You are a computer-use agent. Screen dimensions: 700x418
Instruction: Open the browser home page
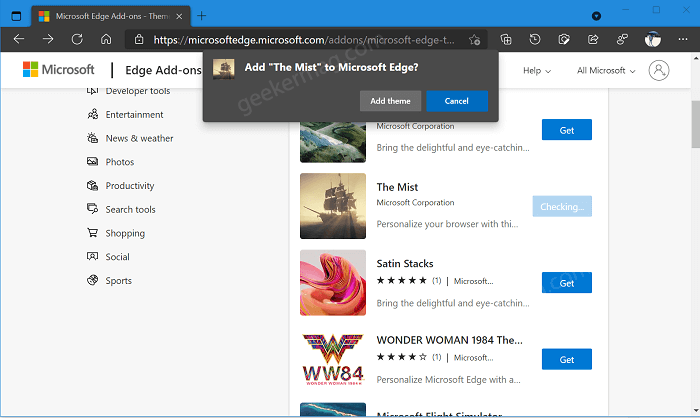[x=106, y=39]
